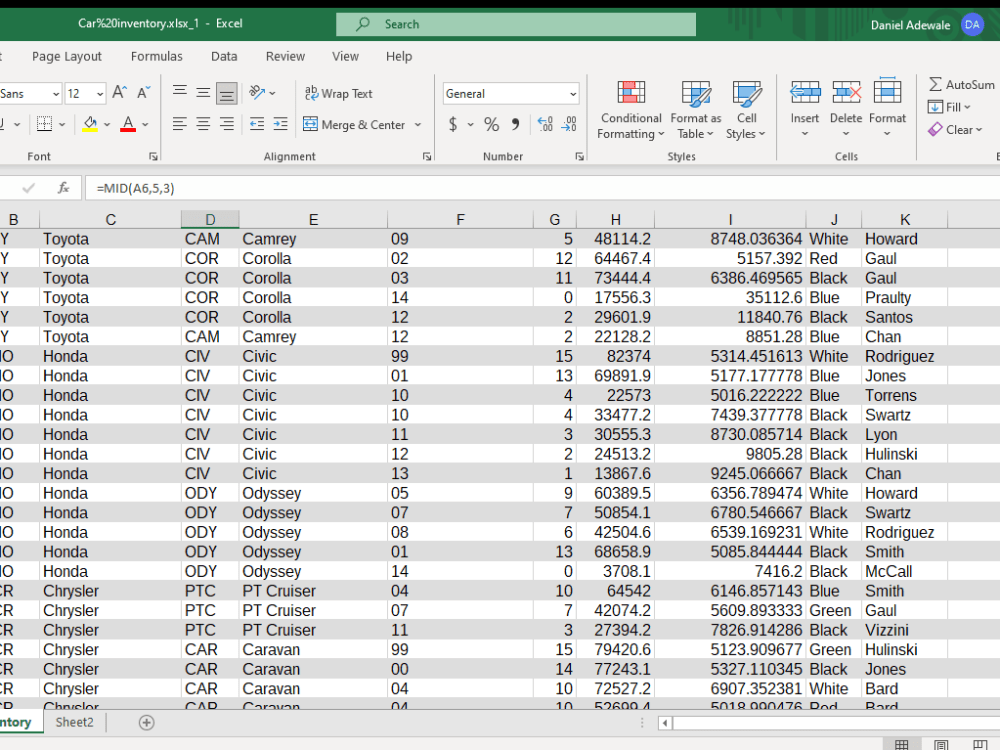Increase the cell indent
This screenshot has width=1000, height=750.
click(281, 124)
